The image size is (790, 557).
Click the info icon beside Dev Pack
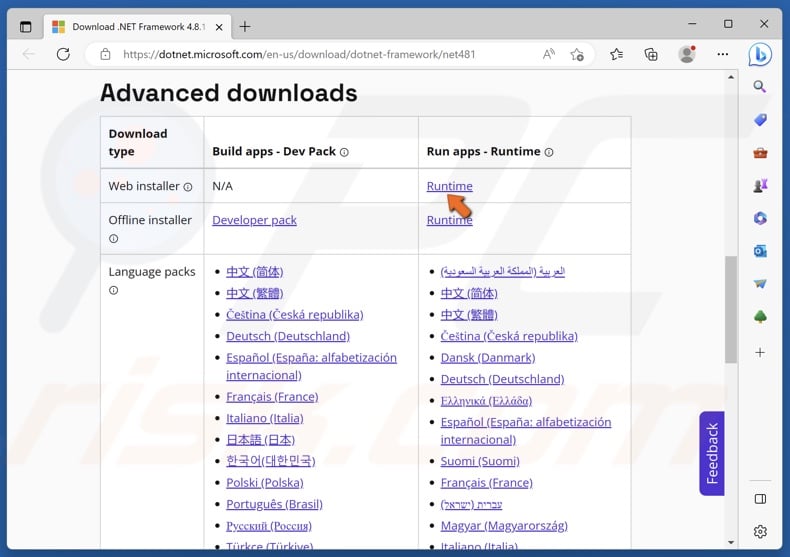coord(344,152)
